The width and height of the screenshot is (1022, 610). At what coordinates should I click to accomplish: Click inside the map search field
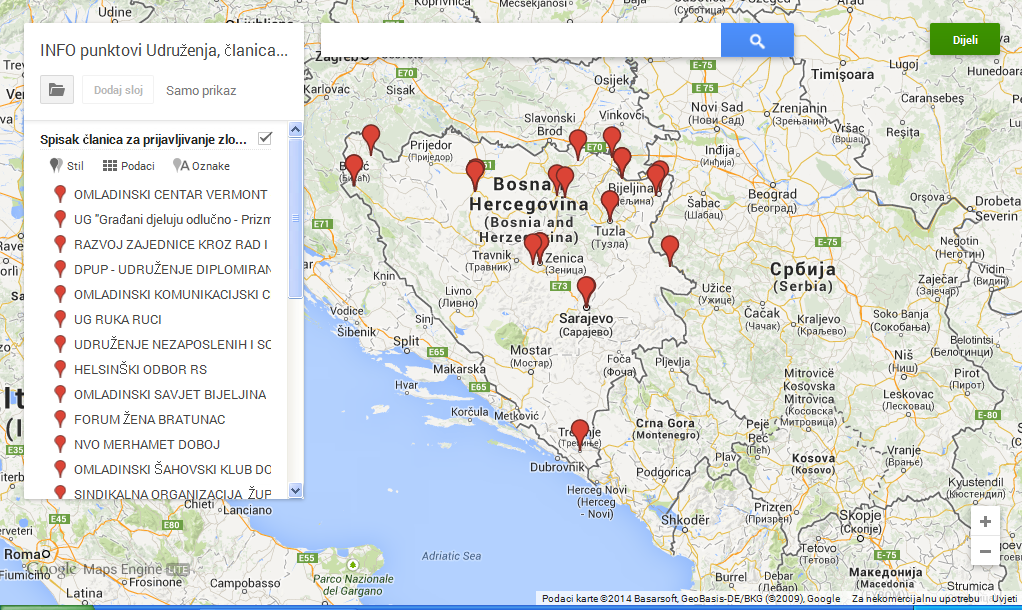[520, 41]
